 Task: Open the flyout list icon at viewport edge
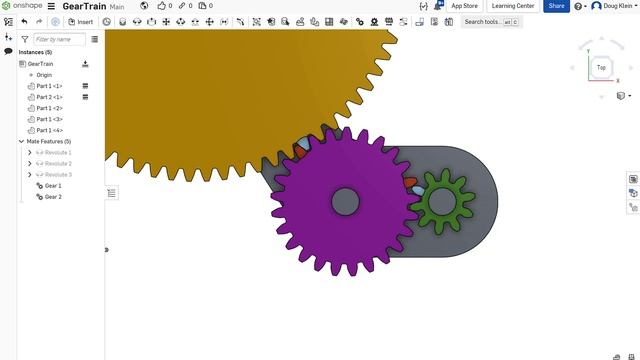(112, 193)
